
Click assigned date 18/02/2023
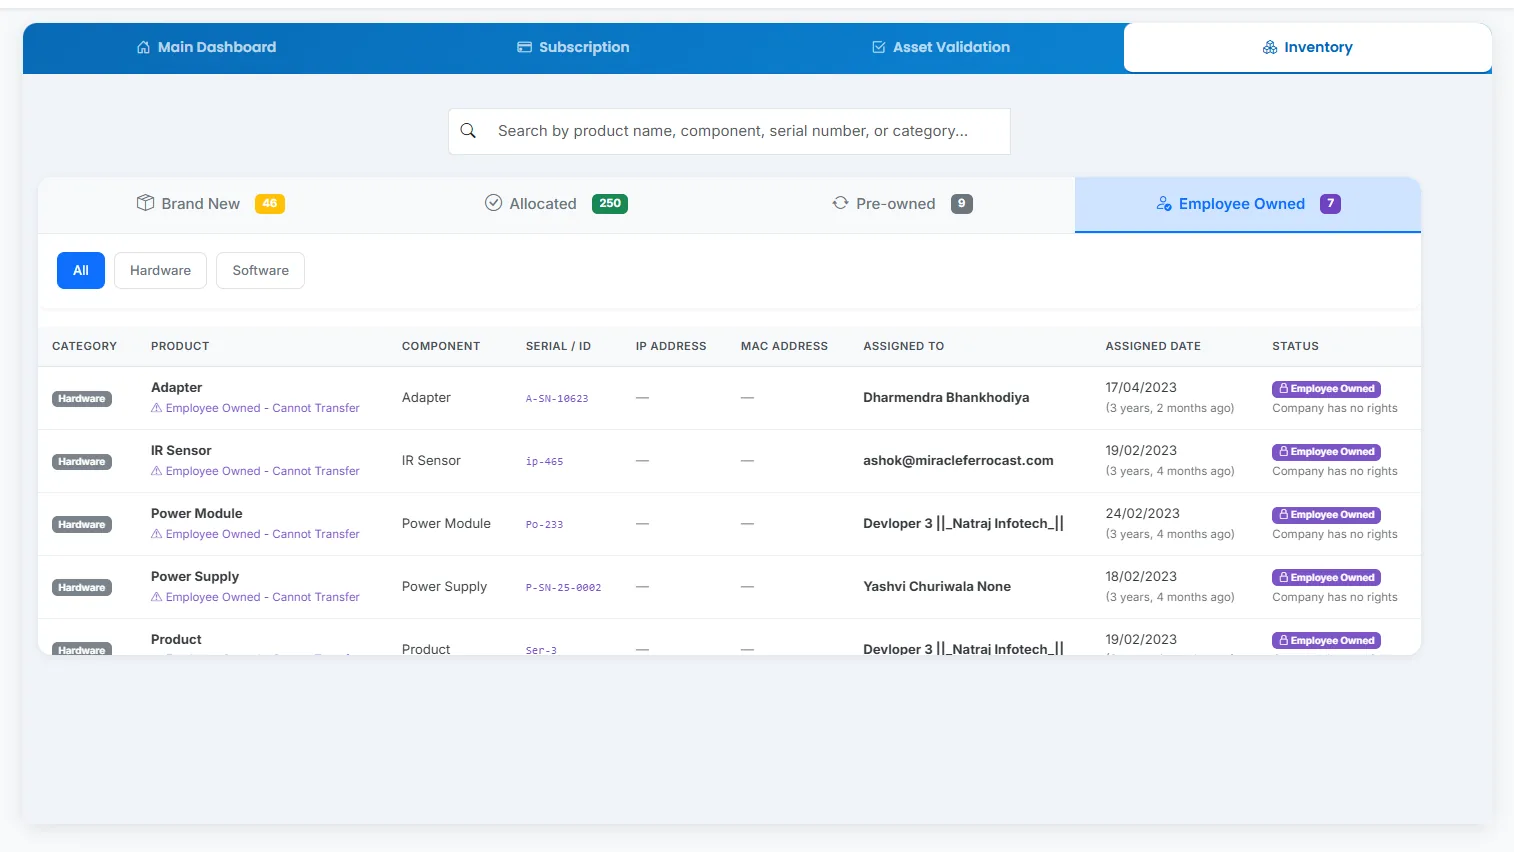(x=1141, y=577)
